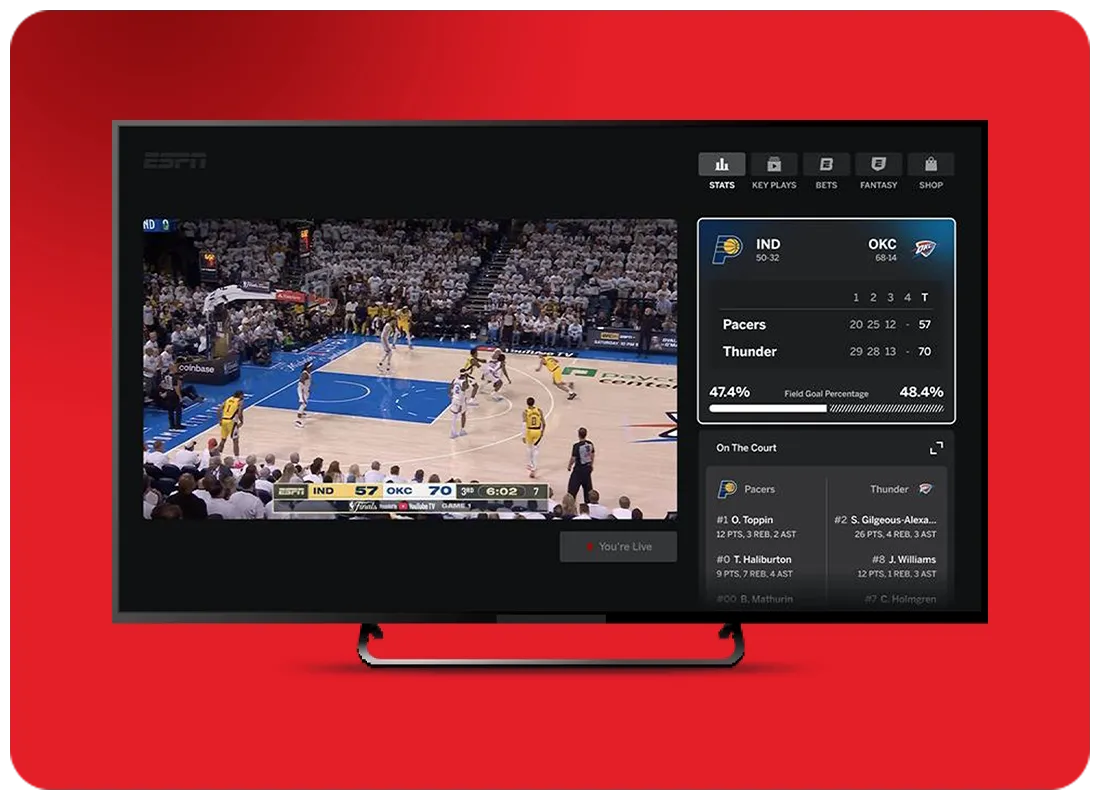Select the FANTASY label
Viewport: 1100px width, 800px height.
[878, 185]
